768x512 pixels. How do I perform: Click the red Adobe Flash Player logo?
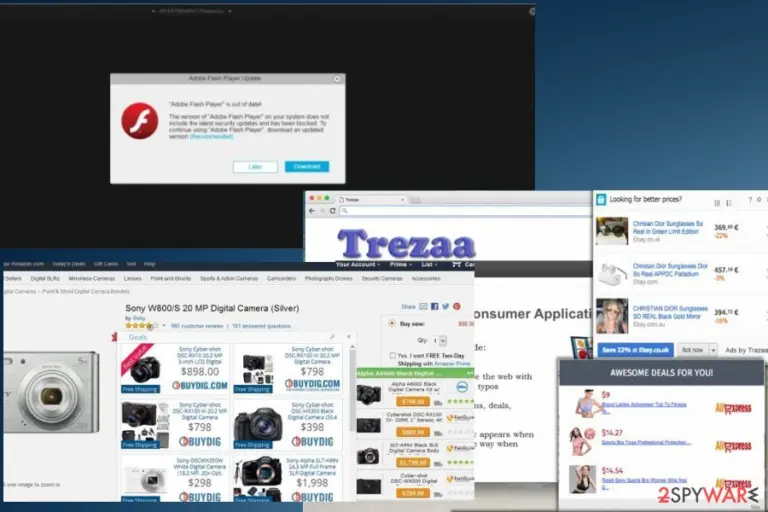[140, 121]
